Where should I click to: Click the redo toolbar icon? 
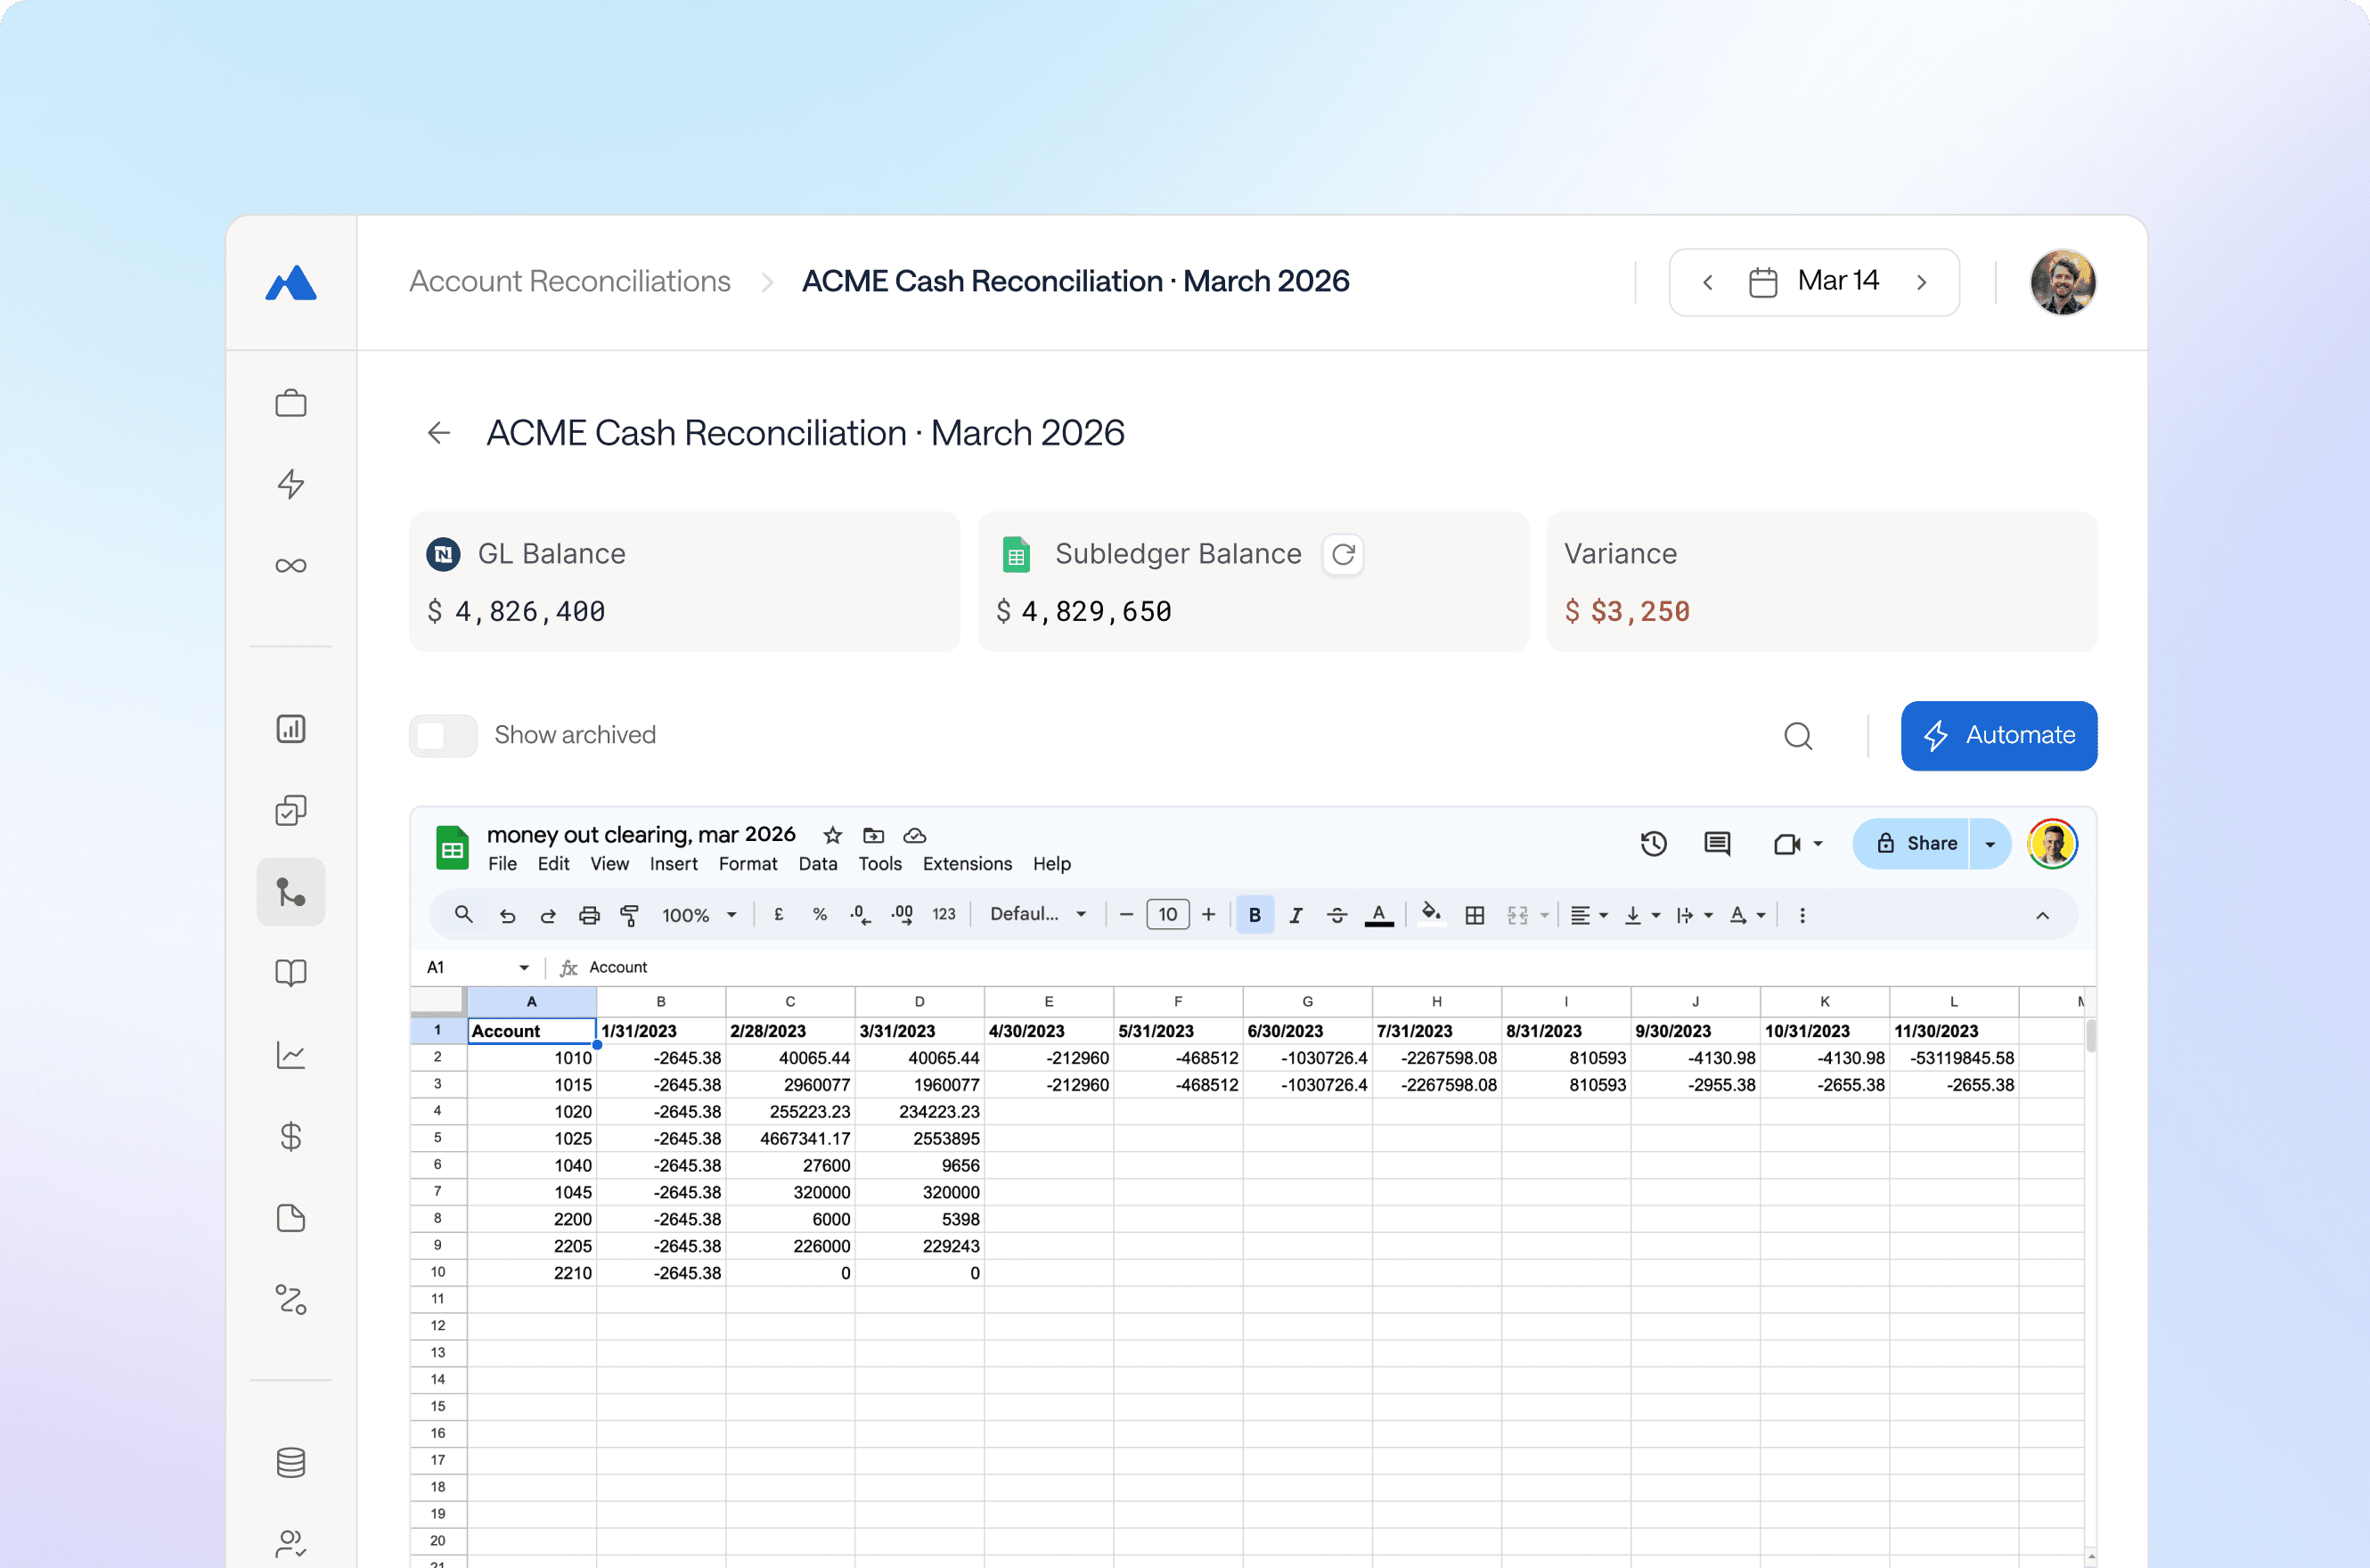click(548, 915)
